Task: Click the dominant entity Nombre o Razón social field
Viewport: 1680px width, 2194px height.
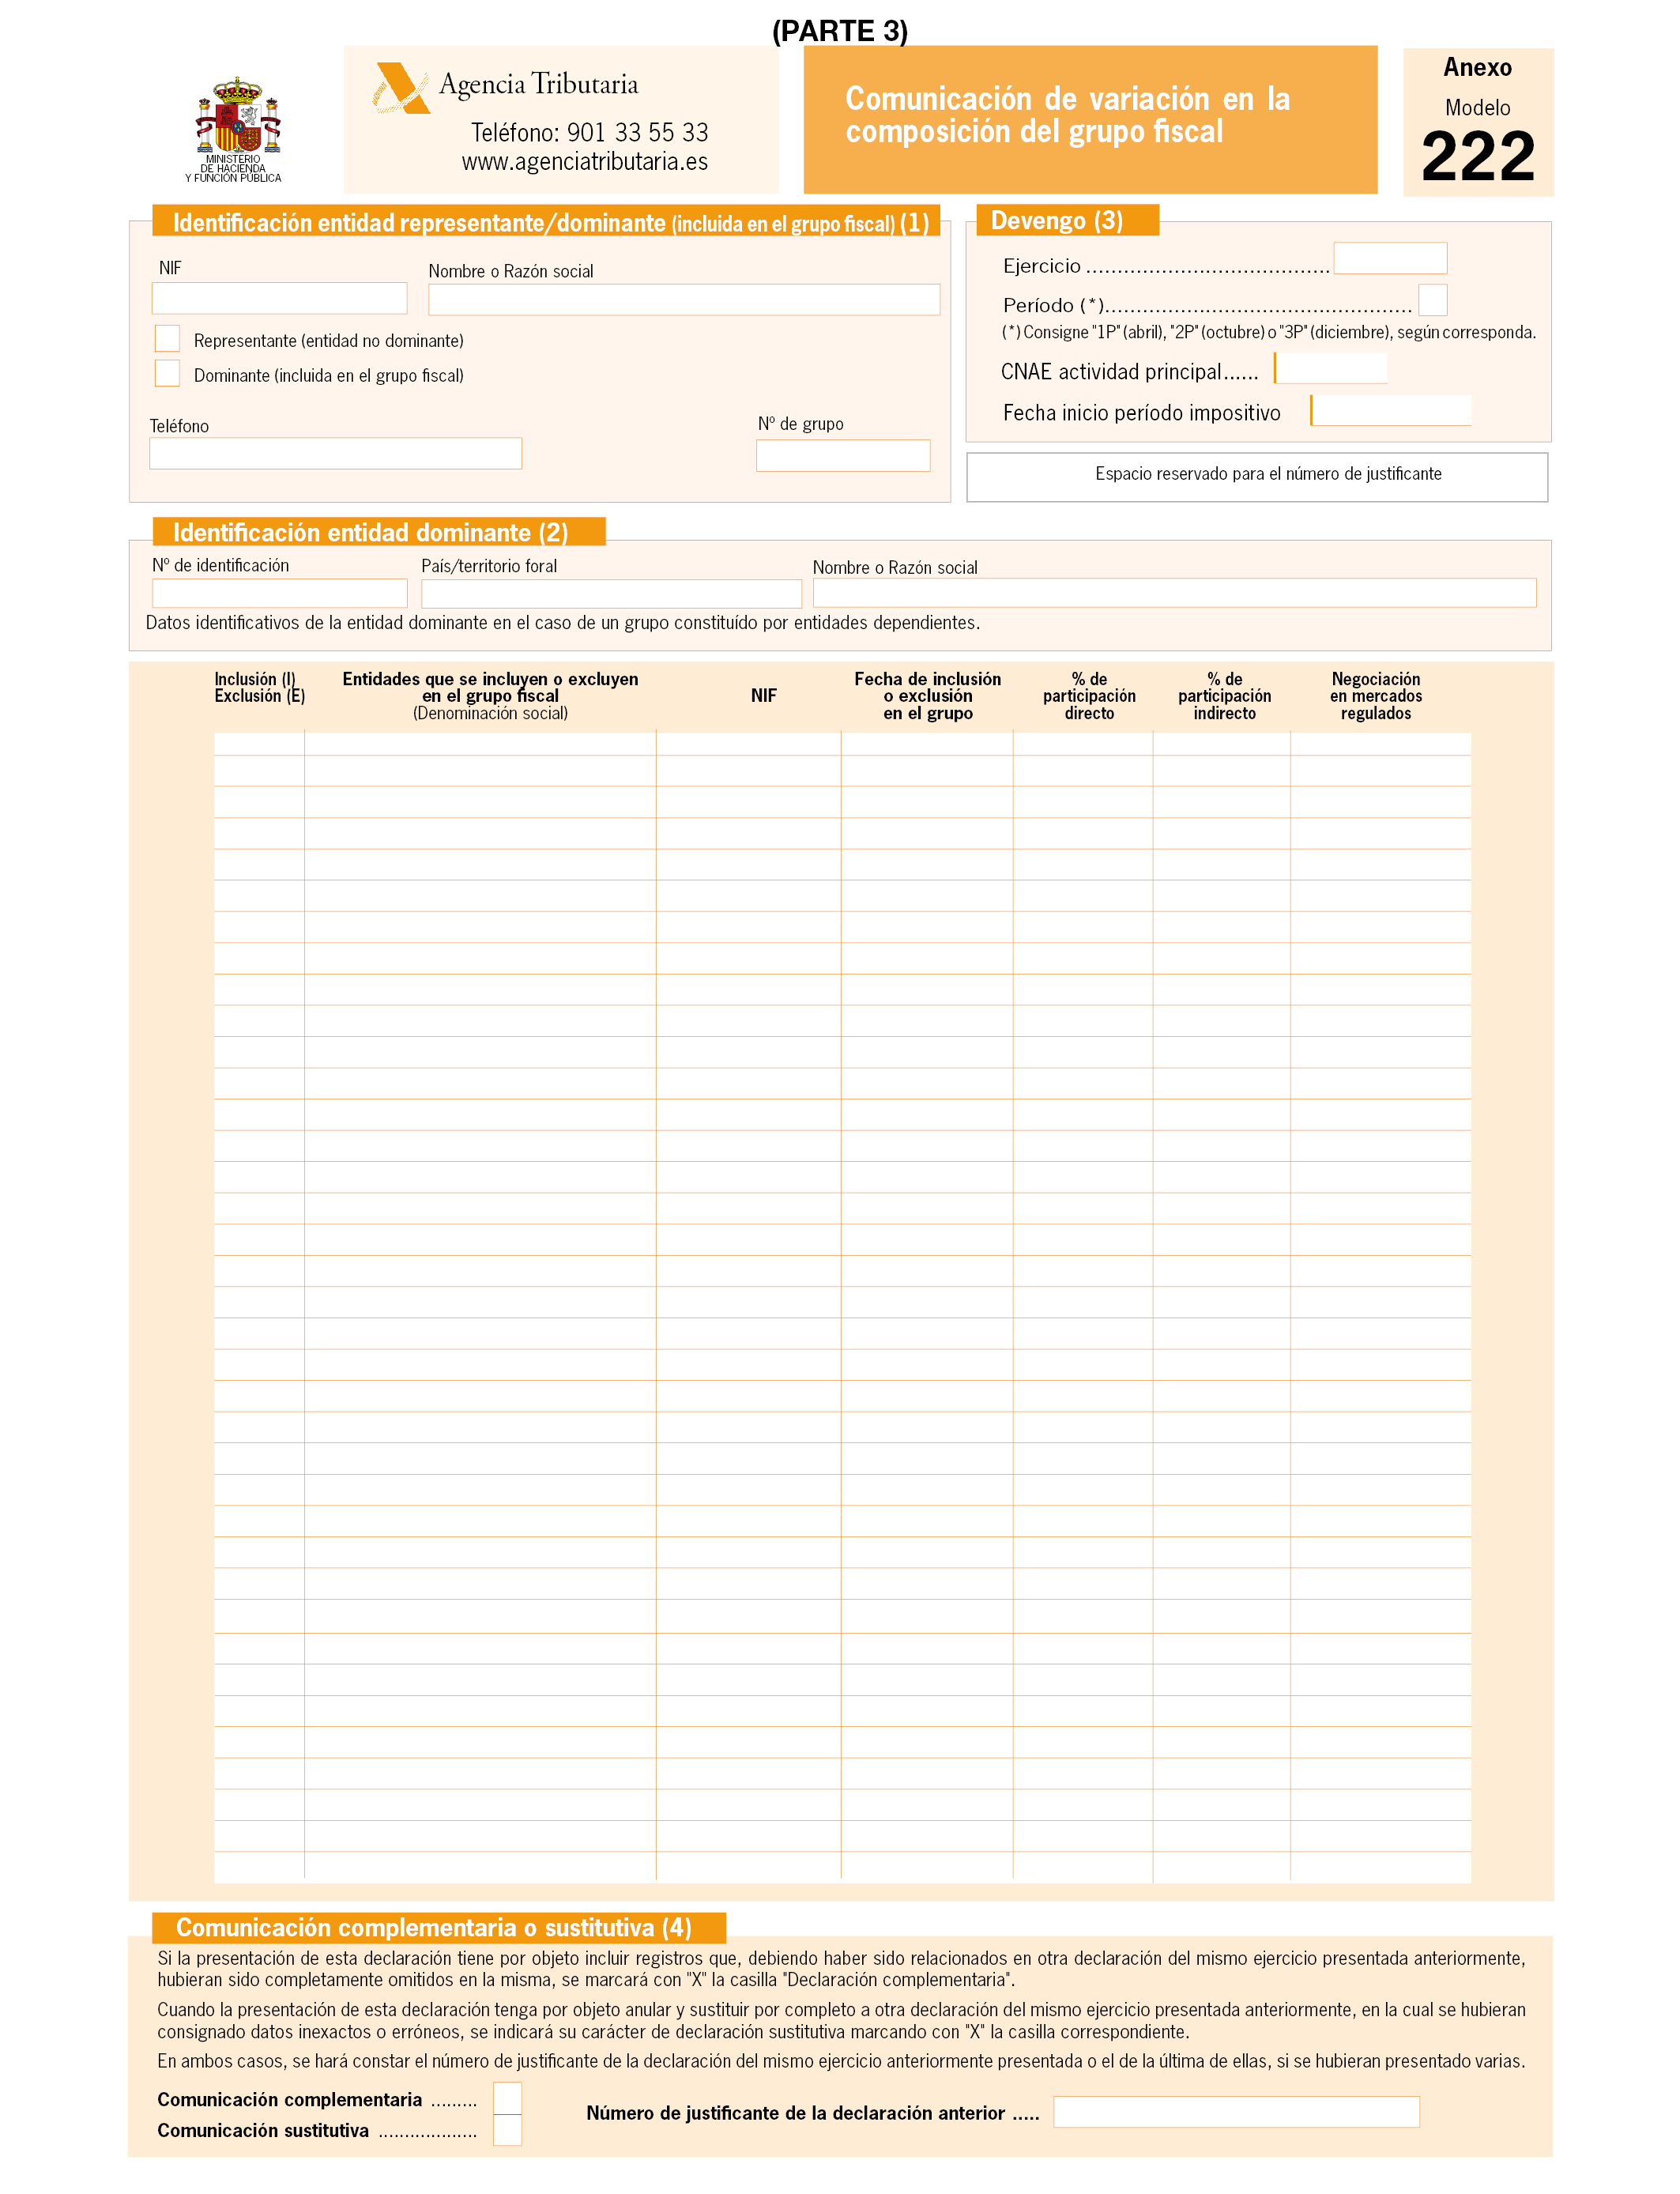Action: 1174,593
